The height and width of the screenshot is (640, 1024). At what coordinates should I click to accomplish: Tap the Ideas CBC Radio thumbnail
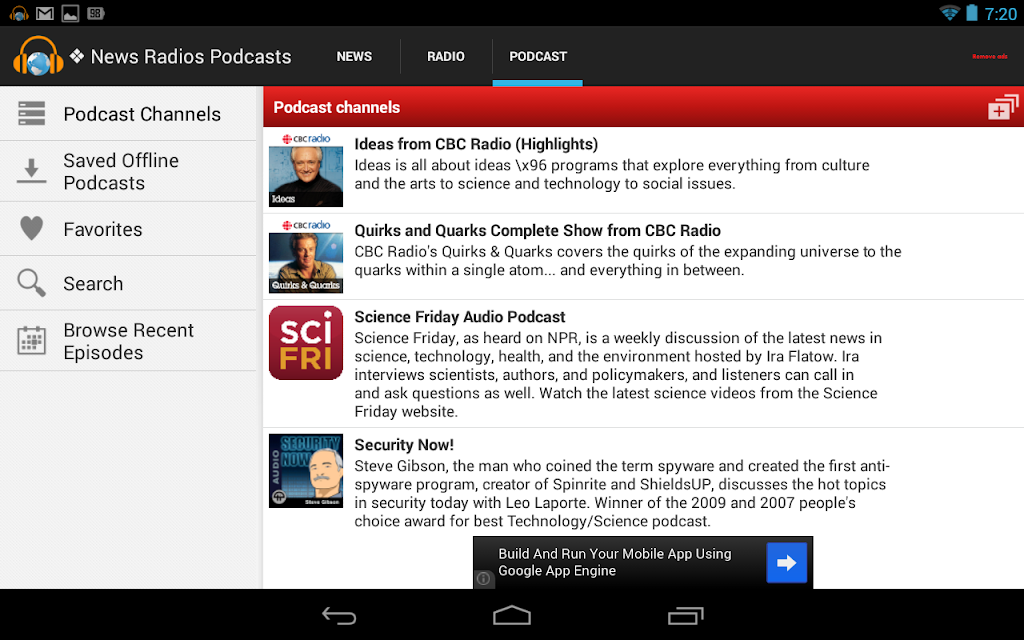[x=306, y=170]
